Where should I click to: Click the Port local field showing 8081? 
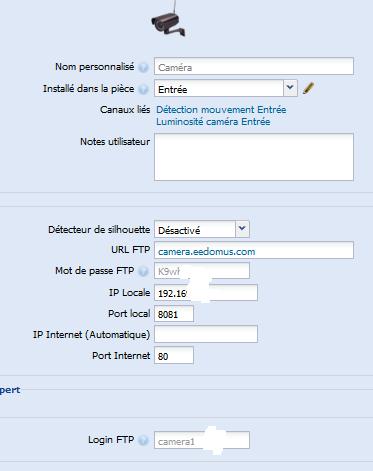coord(174,314)
